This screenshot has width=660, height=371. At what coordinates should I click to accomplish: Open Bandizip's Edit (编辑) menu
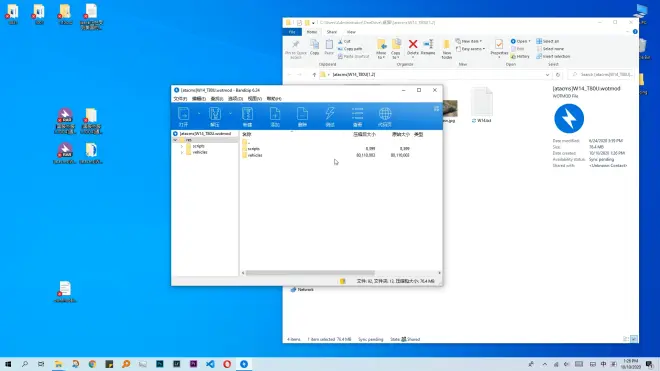pos(199,99)
